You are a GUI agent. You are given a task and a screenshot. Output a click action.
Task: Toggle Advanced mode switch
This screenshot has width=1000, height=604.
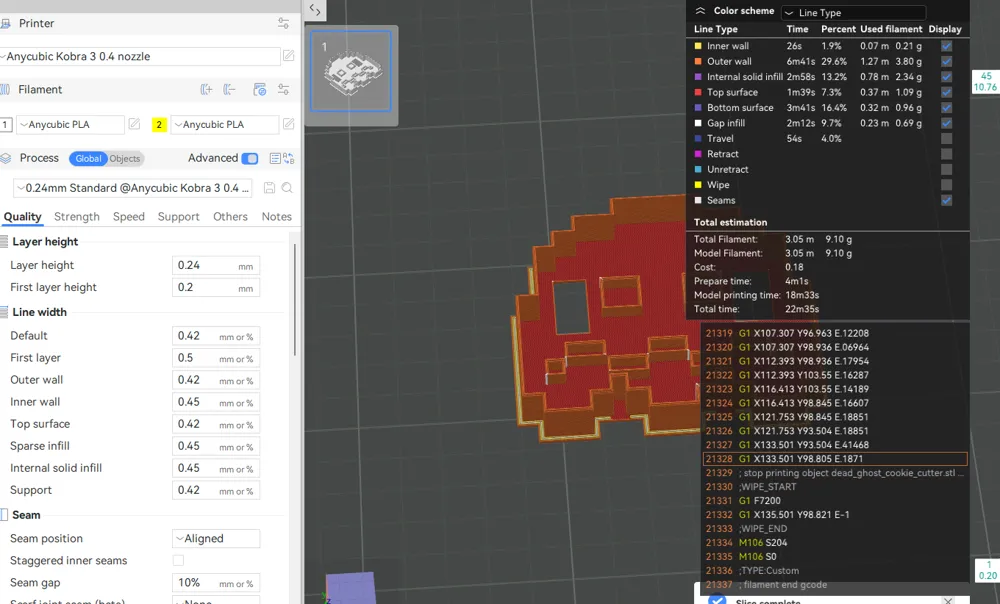click(250, 158)
